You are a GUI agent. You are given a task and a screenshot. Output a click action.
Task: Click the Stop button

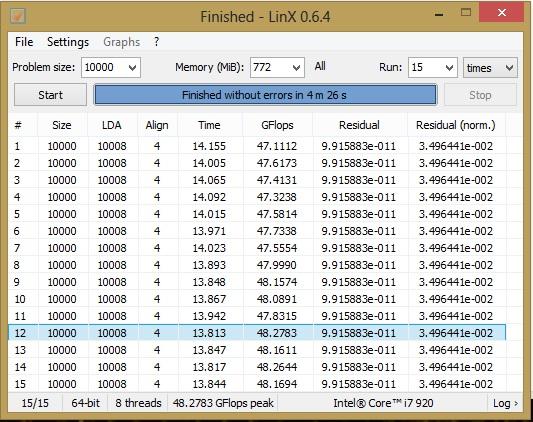(x=480, y=95)
